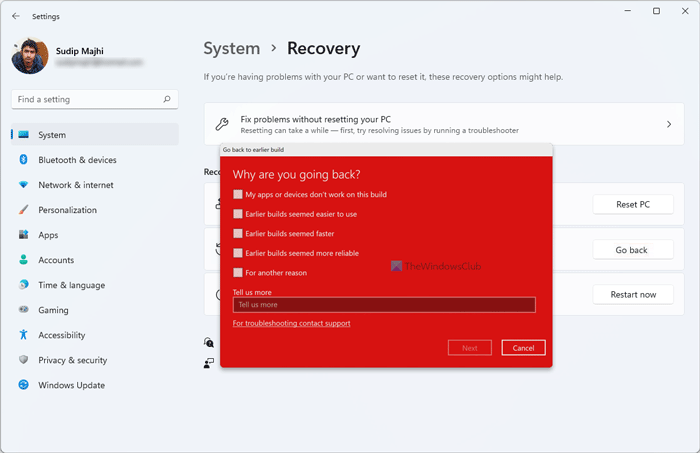Click the Personalization paintbrush icon
Viewport: 700px width, 453px height.
(24, 209)
